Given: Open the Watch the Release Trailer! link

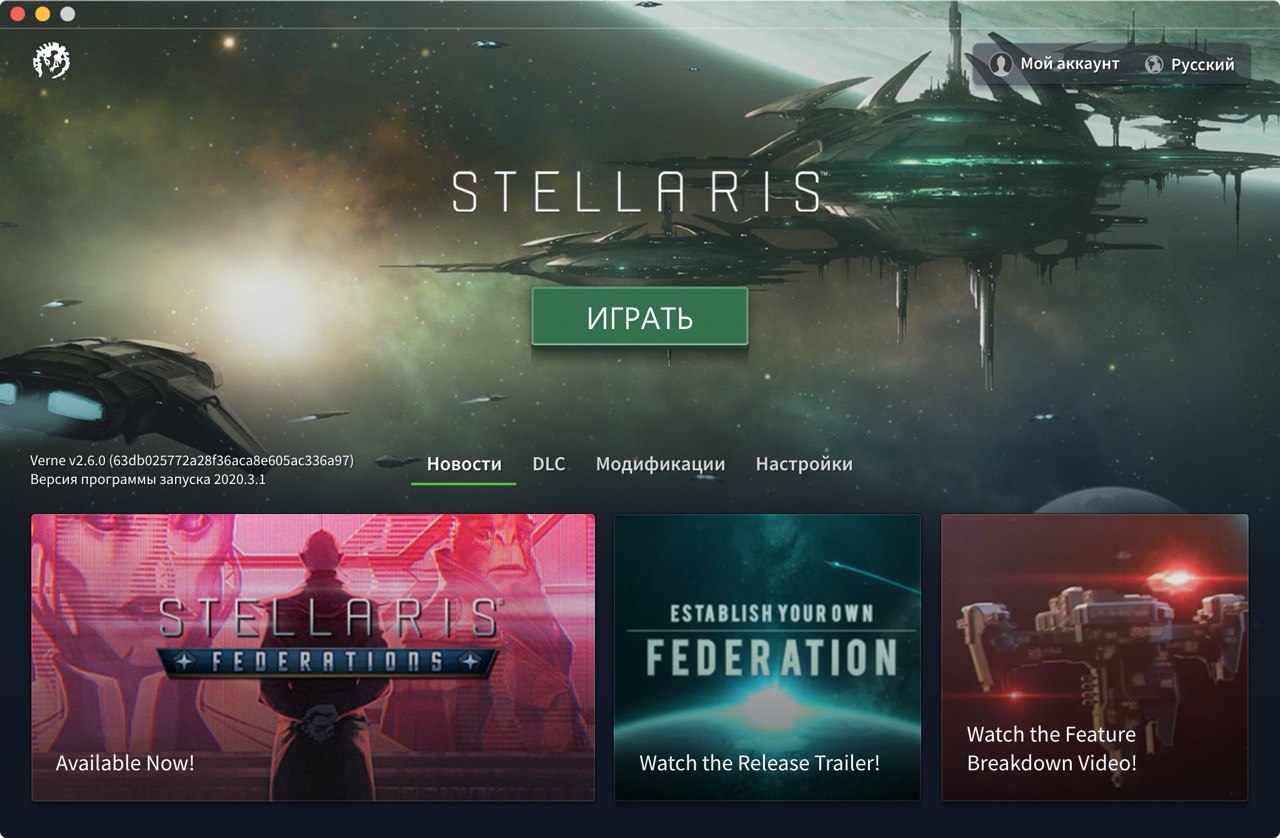Looking at the screenshot, I should click(760, 763).
